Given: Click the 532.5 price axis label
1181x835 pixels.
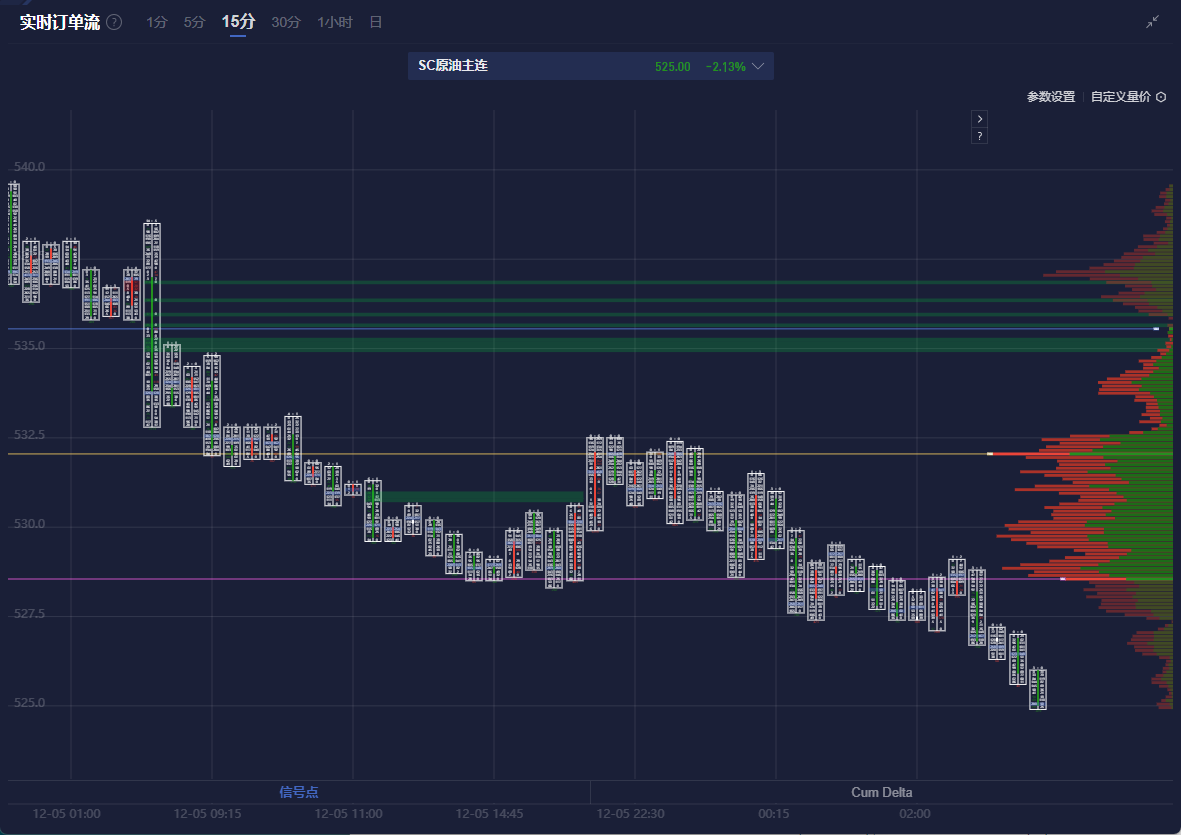Looking at the screenshot, I should point(29,434).
